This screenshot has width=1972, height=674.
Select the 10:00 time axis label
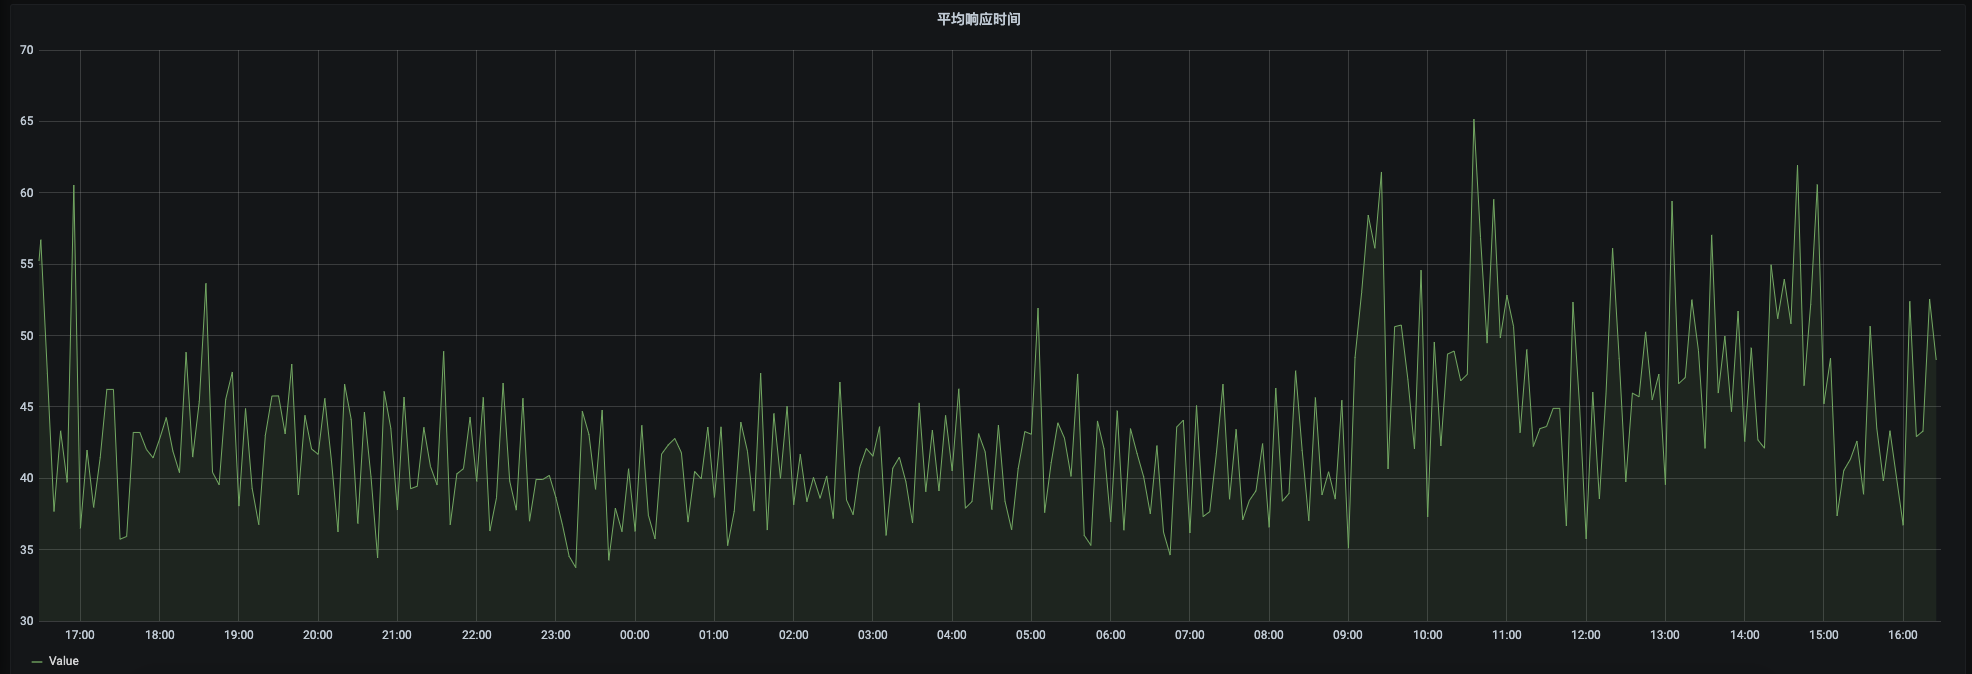[1427, 635]
